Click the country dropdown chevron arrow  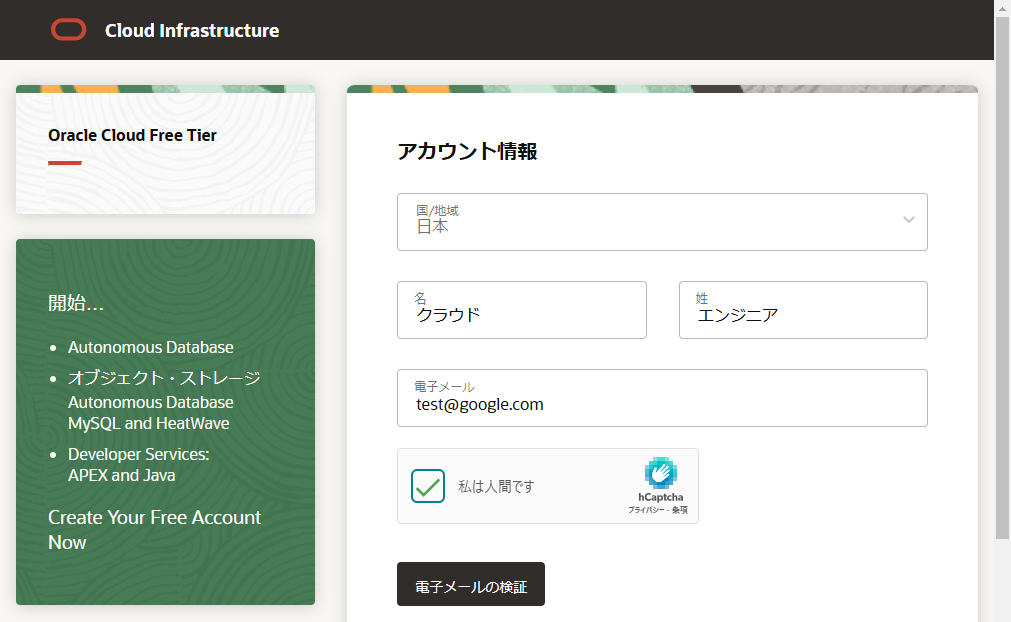pyautogui.click(x=908, y=220)
